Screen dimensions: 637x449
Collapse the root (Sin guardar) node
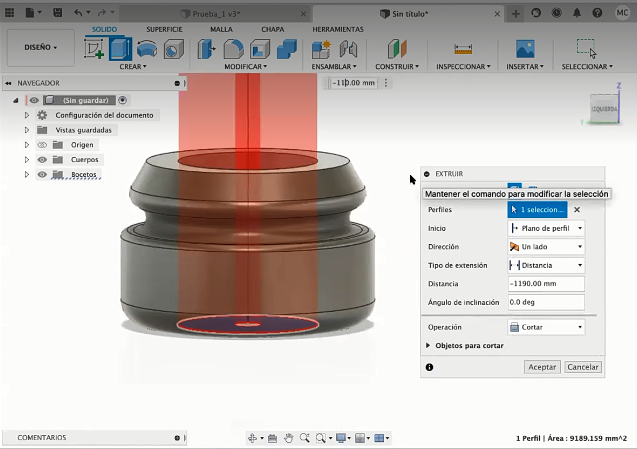[x=15, y=100]
